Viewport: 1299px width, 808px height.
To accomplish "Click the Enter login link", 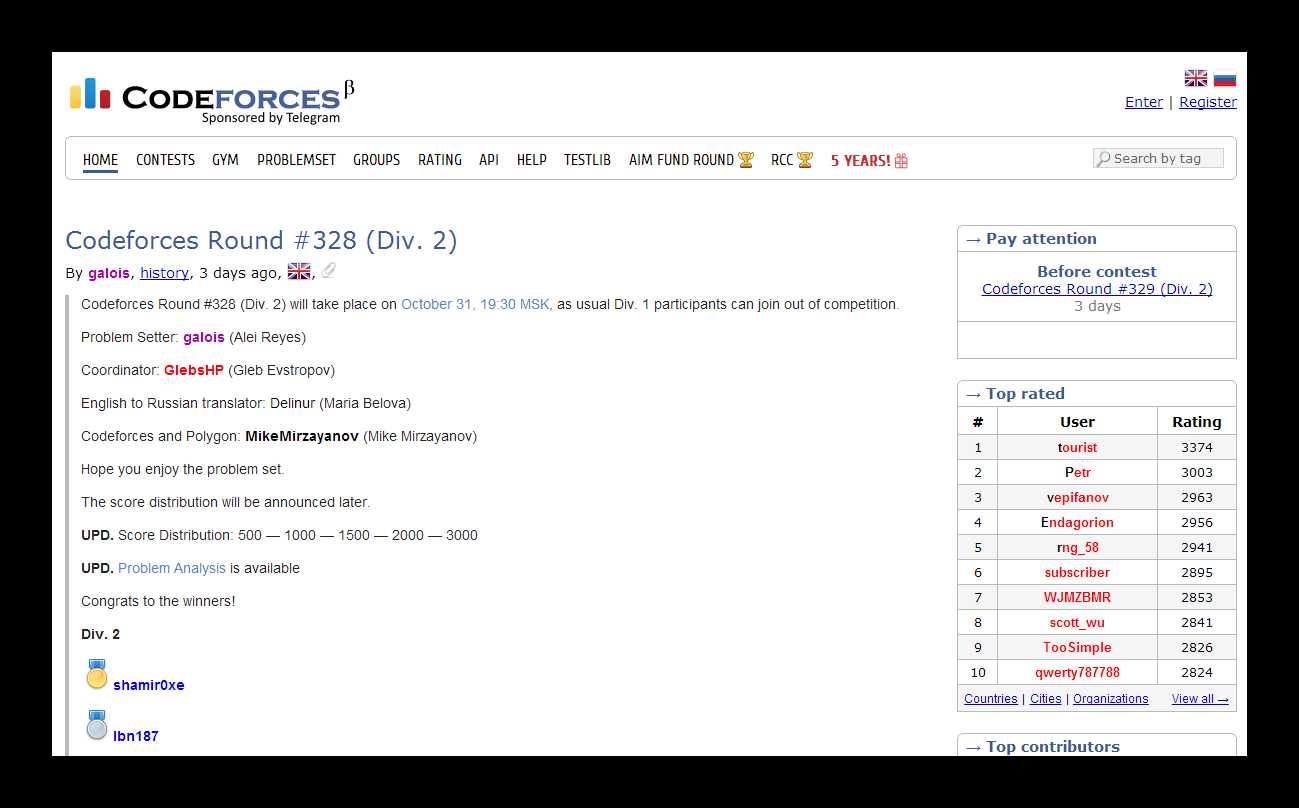I will point(1143,102).
